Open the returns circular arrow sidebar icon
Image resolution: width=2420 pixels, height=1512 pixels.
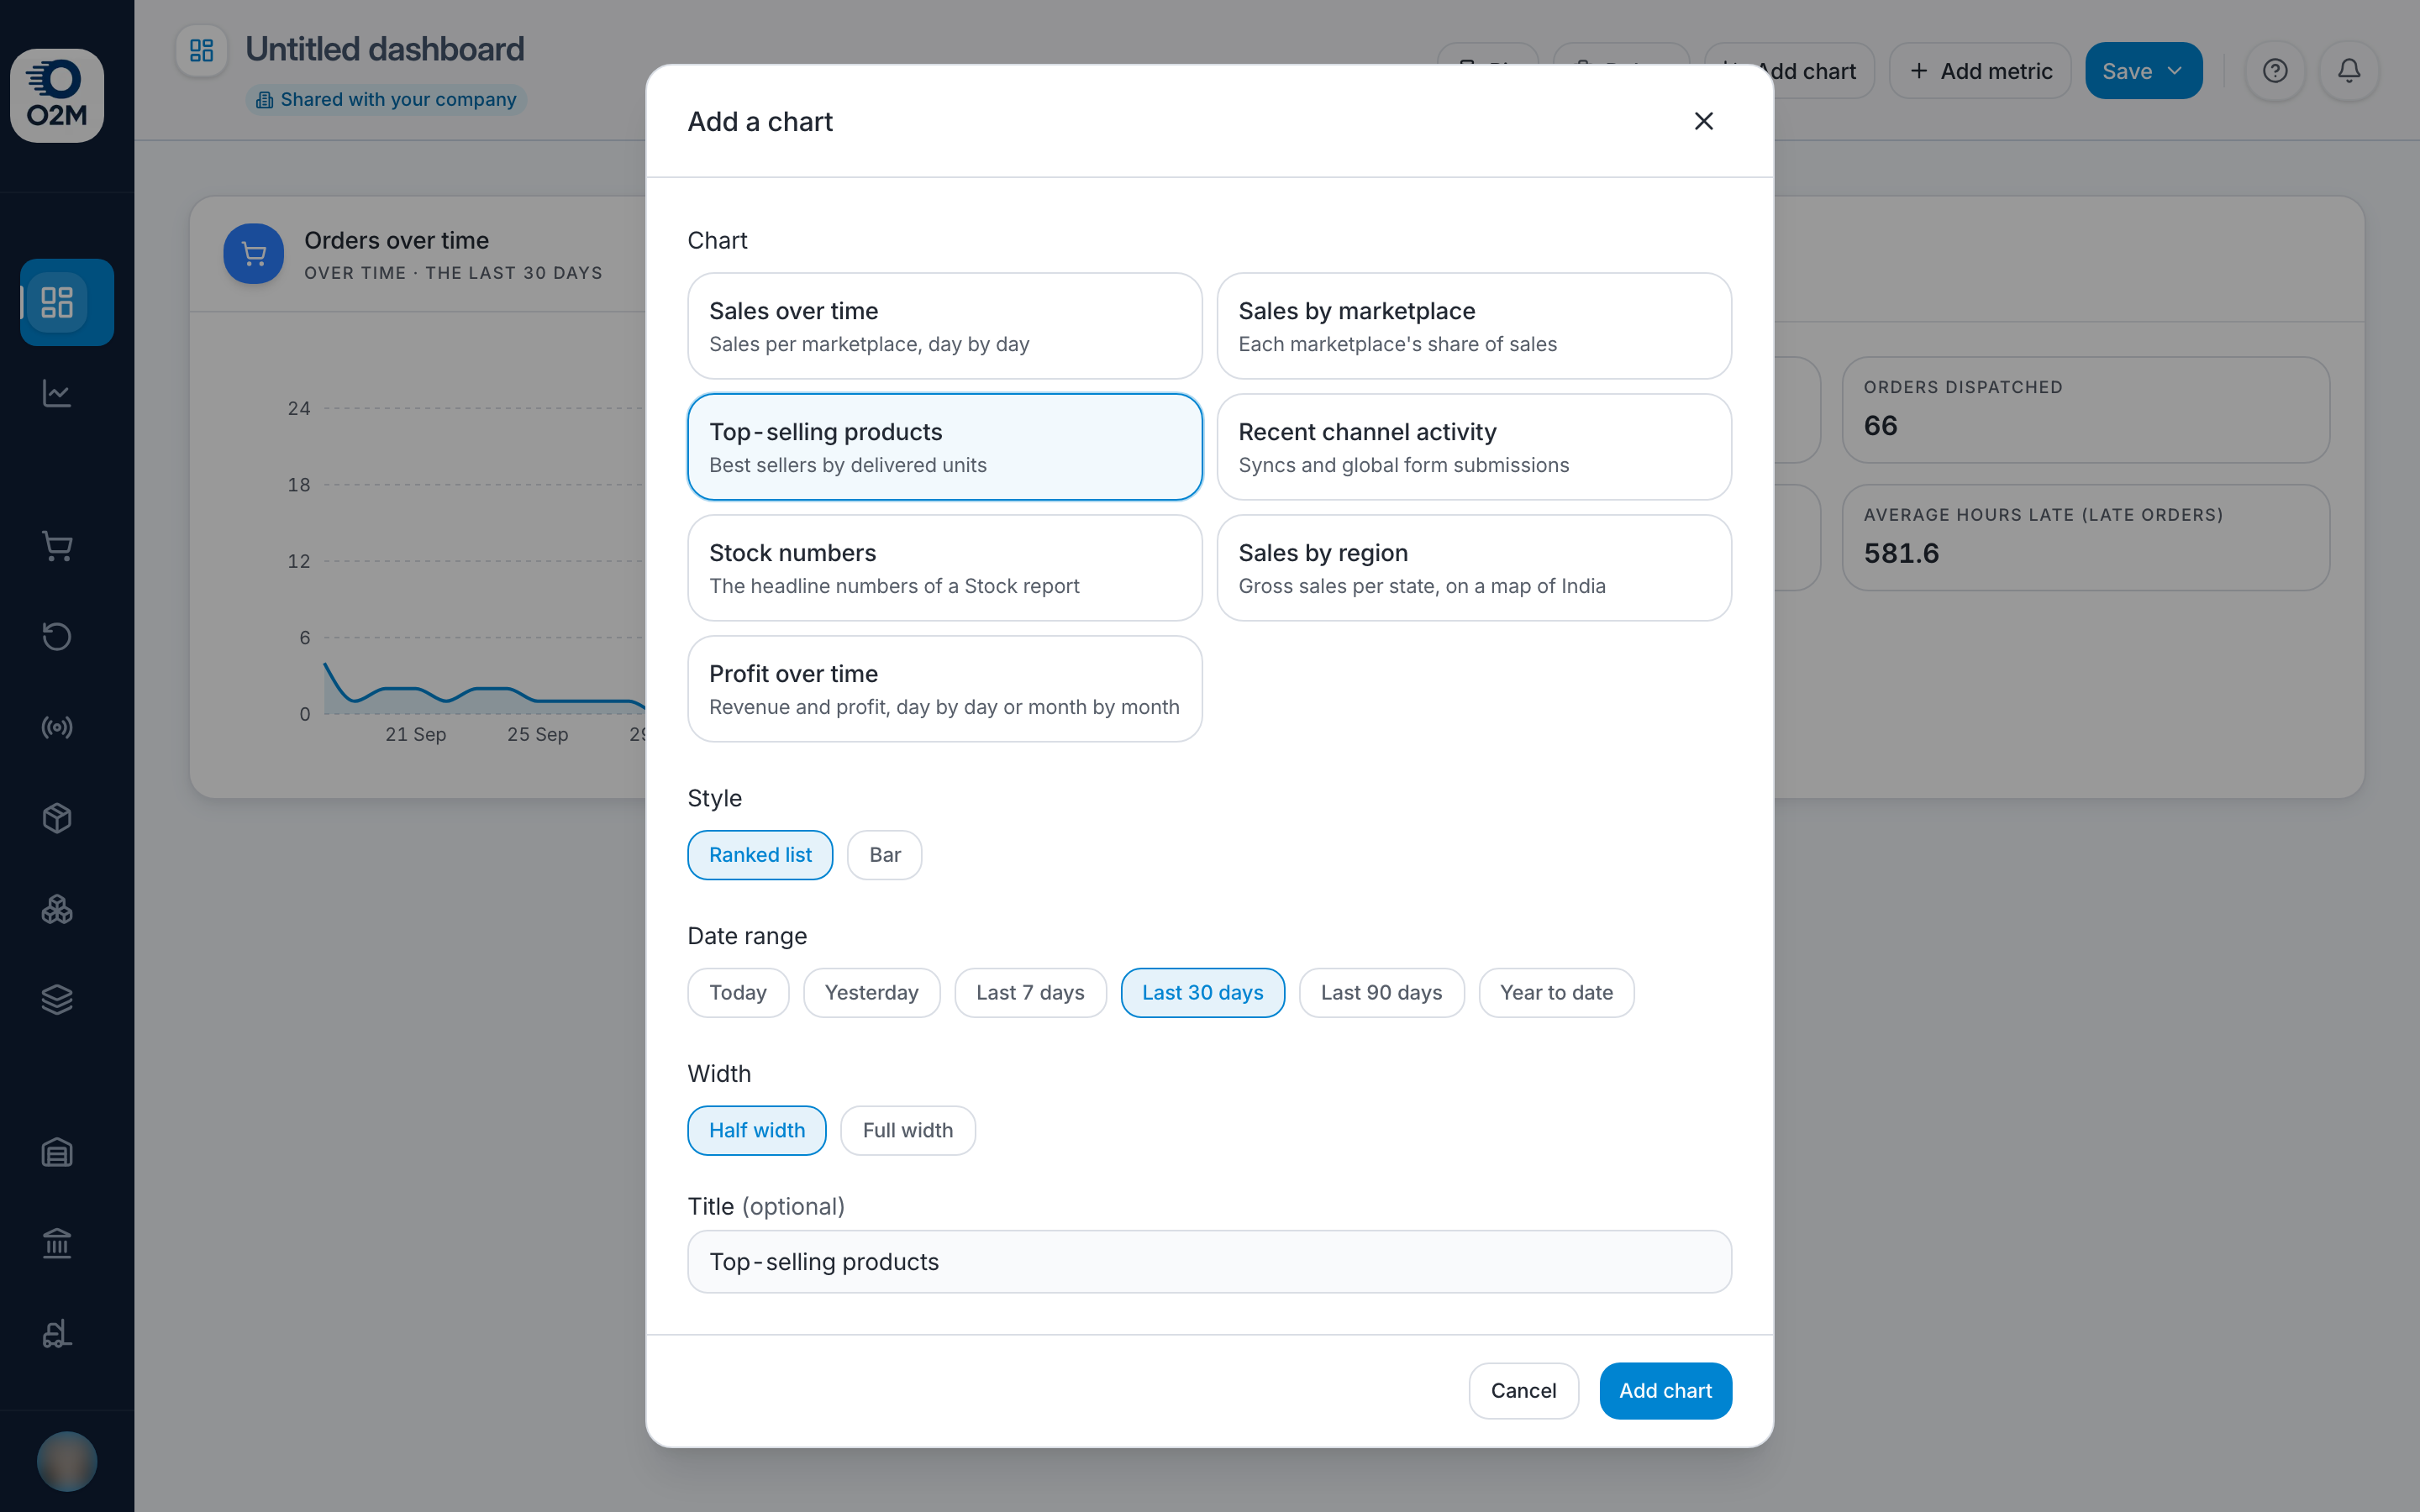pos(57,636)
